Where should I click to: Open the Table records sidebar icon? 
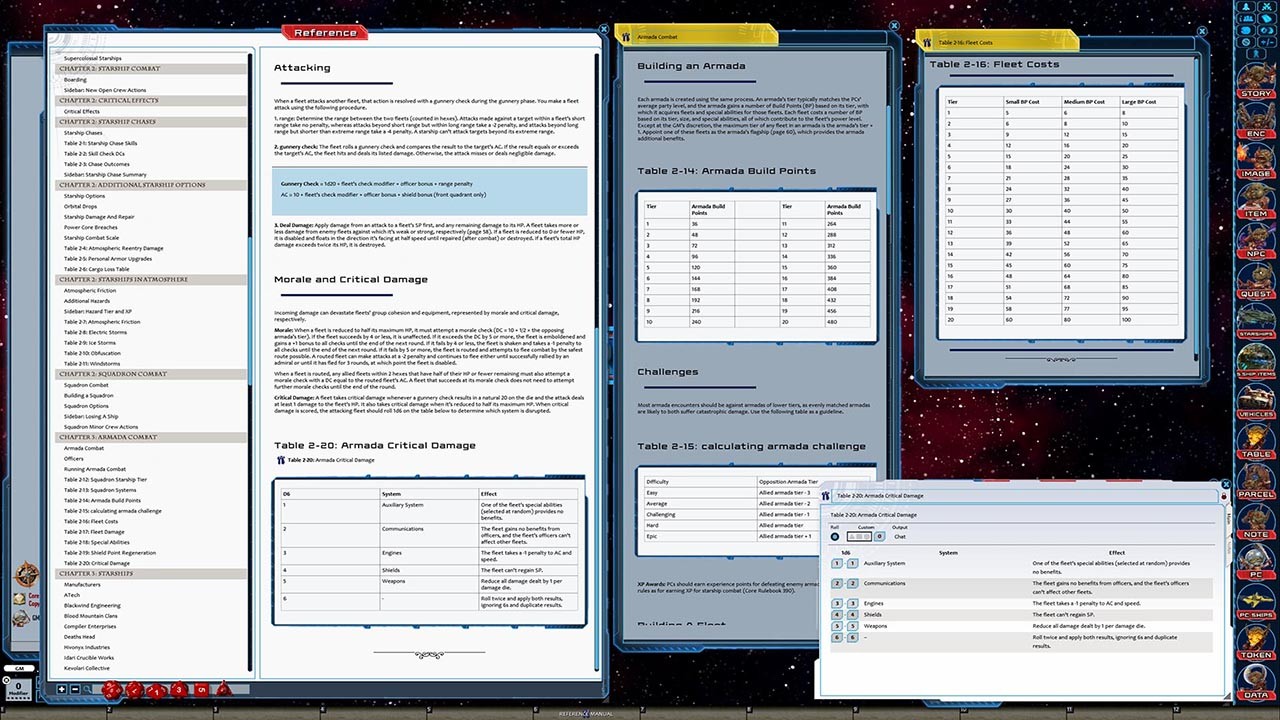tap(1256, 452)
